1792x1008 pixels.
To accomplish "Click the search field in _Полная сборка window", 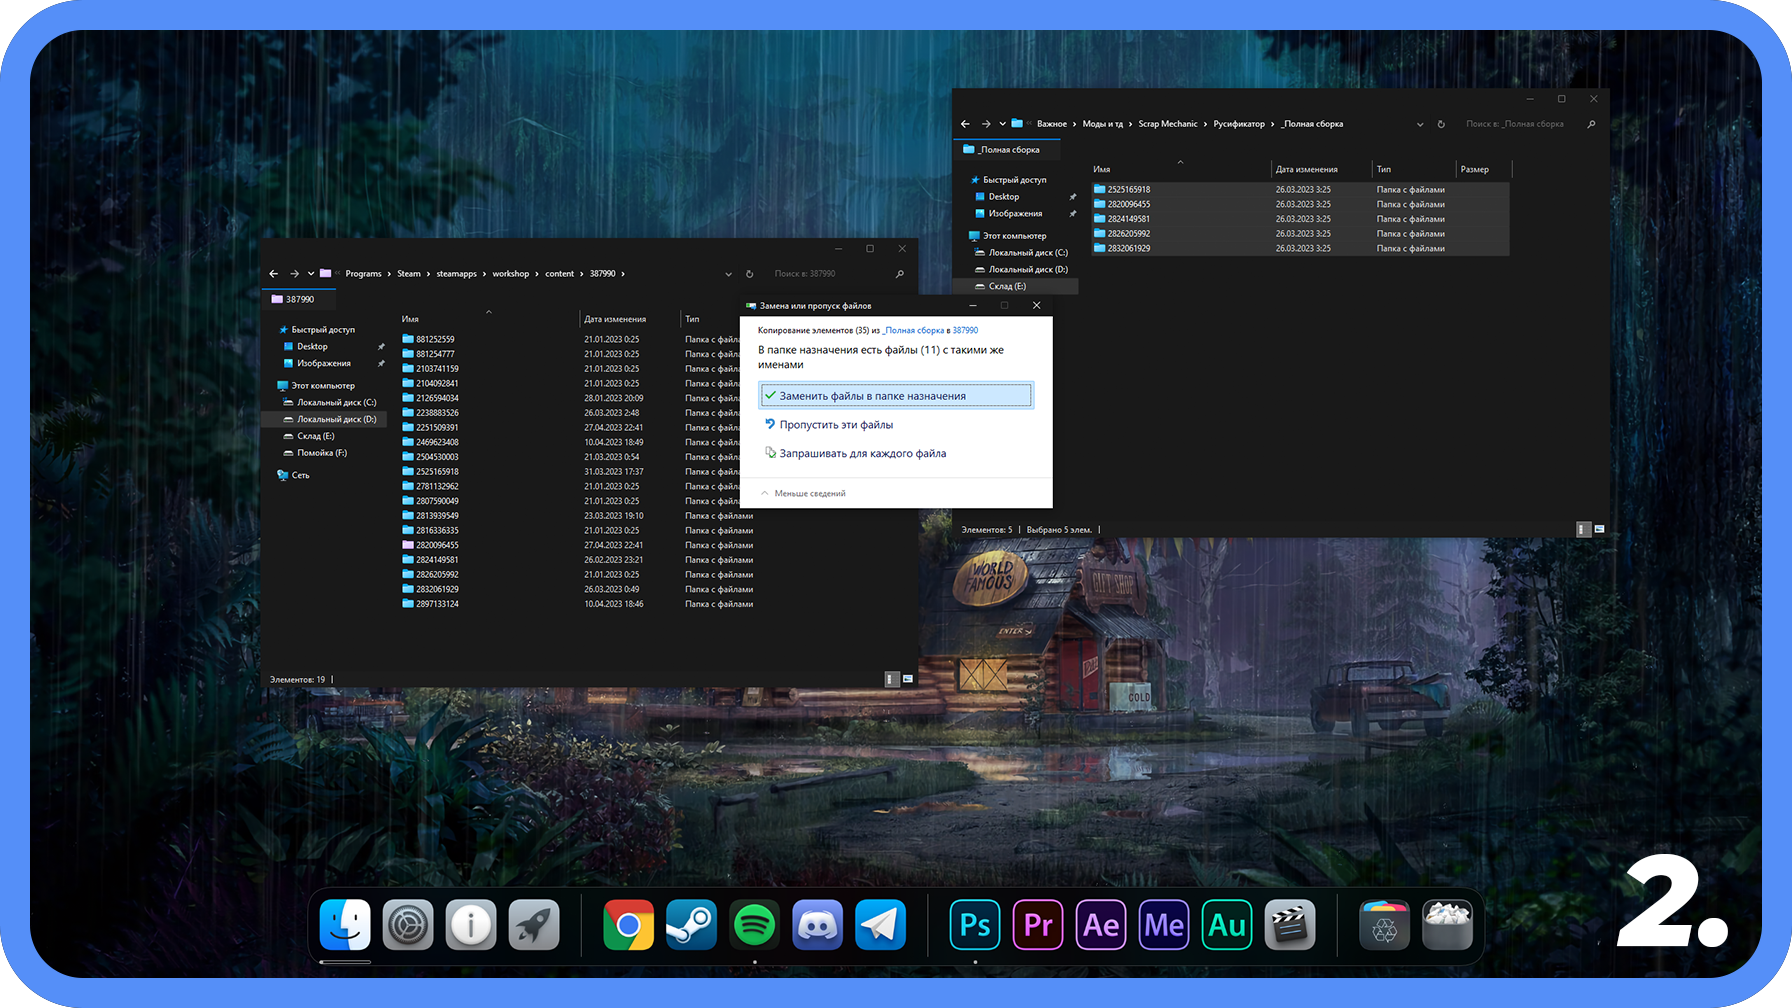I will 1520,124.
